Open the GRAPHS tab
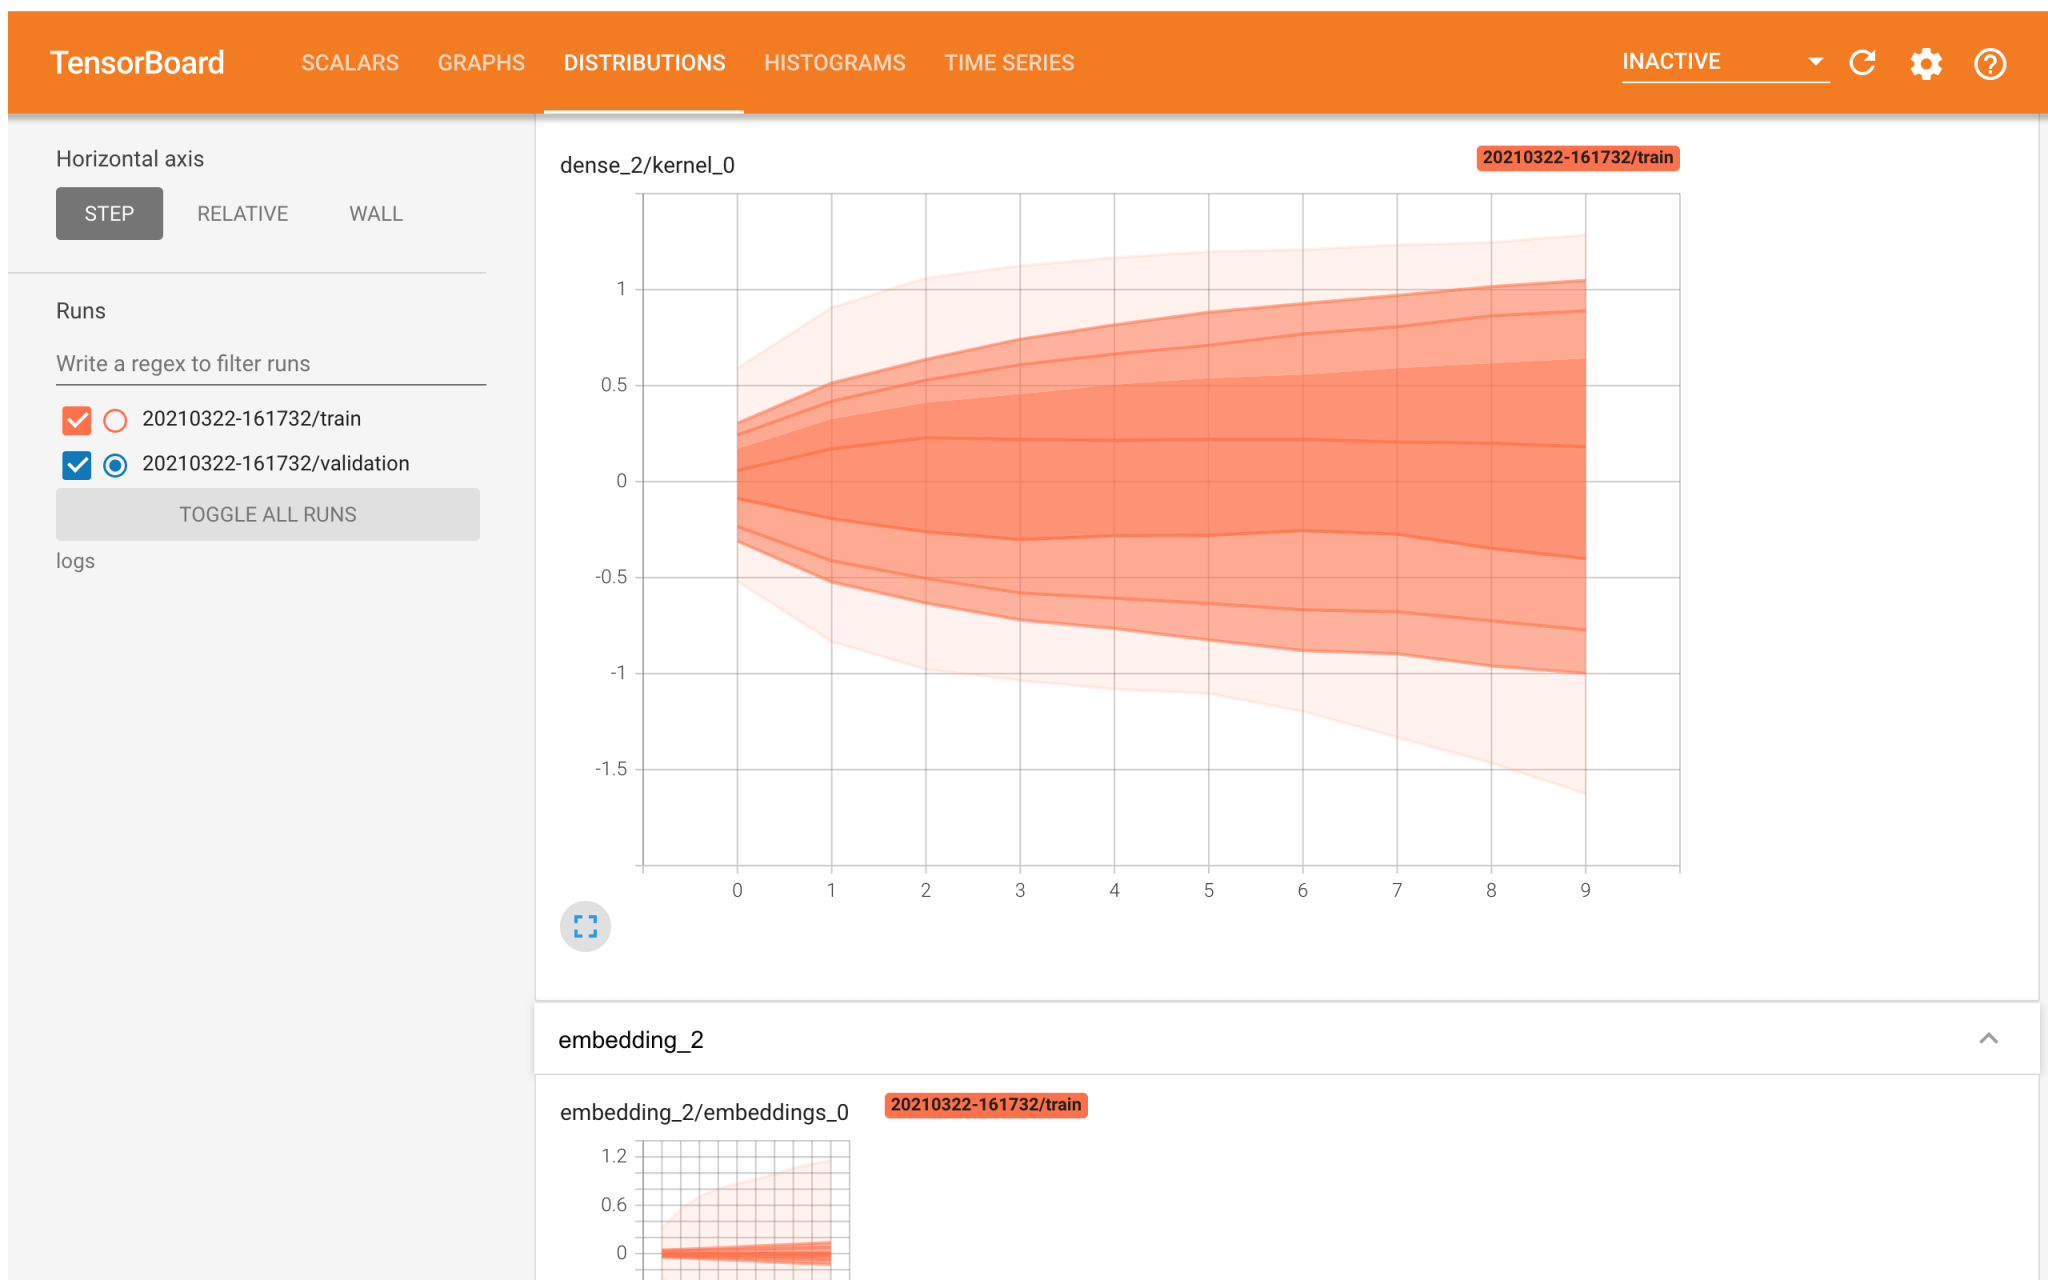The image size is (2048, 1280). point(481,62)
